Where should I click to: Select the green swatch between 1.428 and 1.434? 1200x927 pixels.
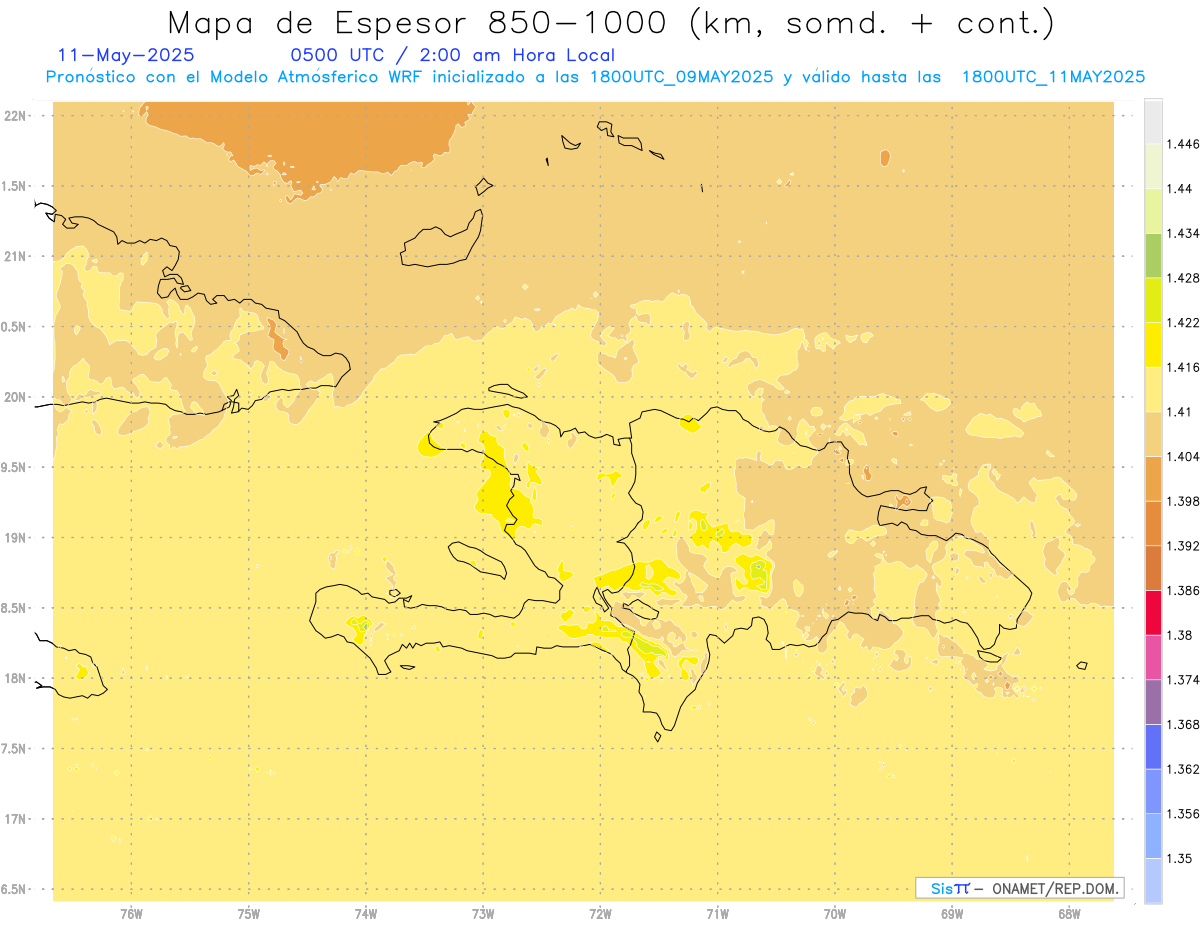tap(1153, 255)
